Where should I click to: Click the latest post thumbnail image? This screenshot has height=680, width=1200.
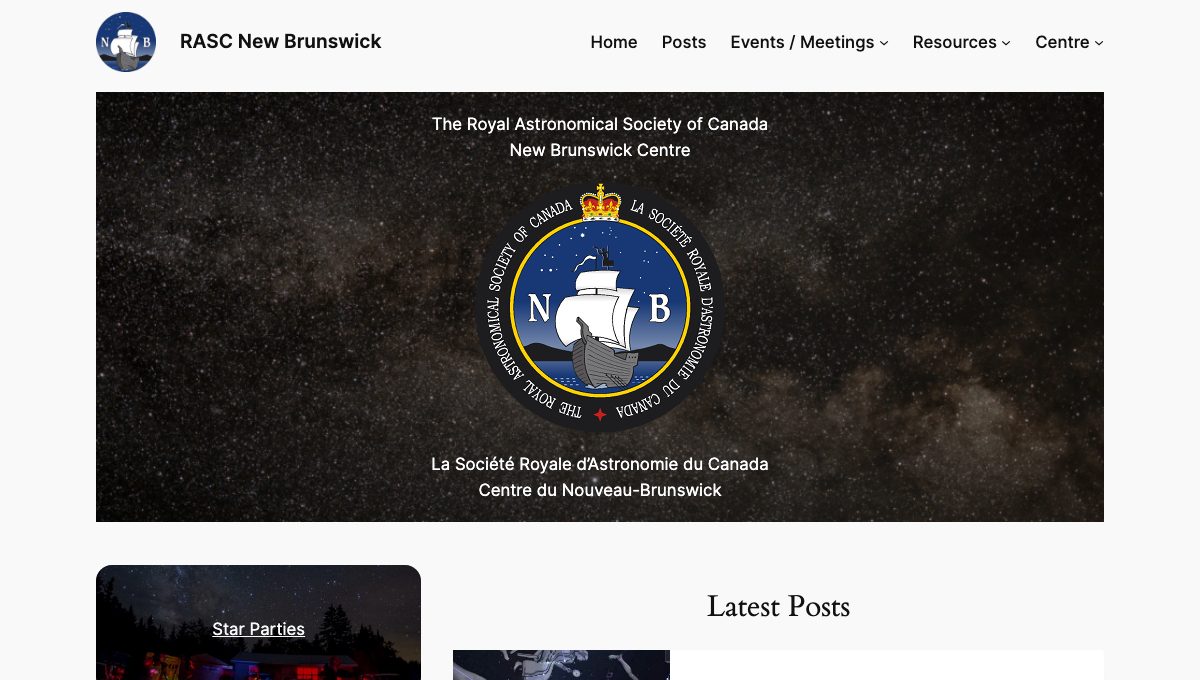(x=561, y=665)
